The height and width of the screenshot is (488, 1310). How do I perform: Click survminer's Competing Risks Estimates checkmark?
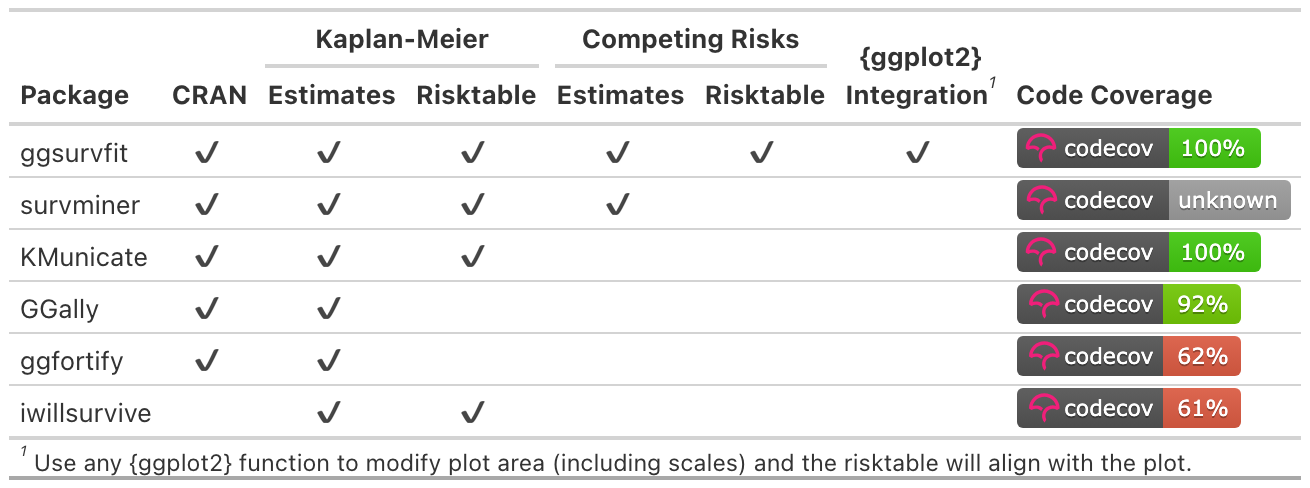point(618,205)
